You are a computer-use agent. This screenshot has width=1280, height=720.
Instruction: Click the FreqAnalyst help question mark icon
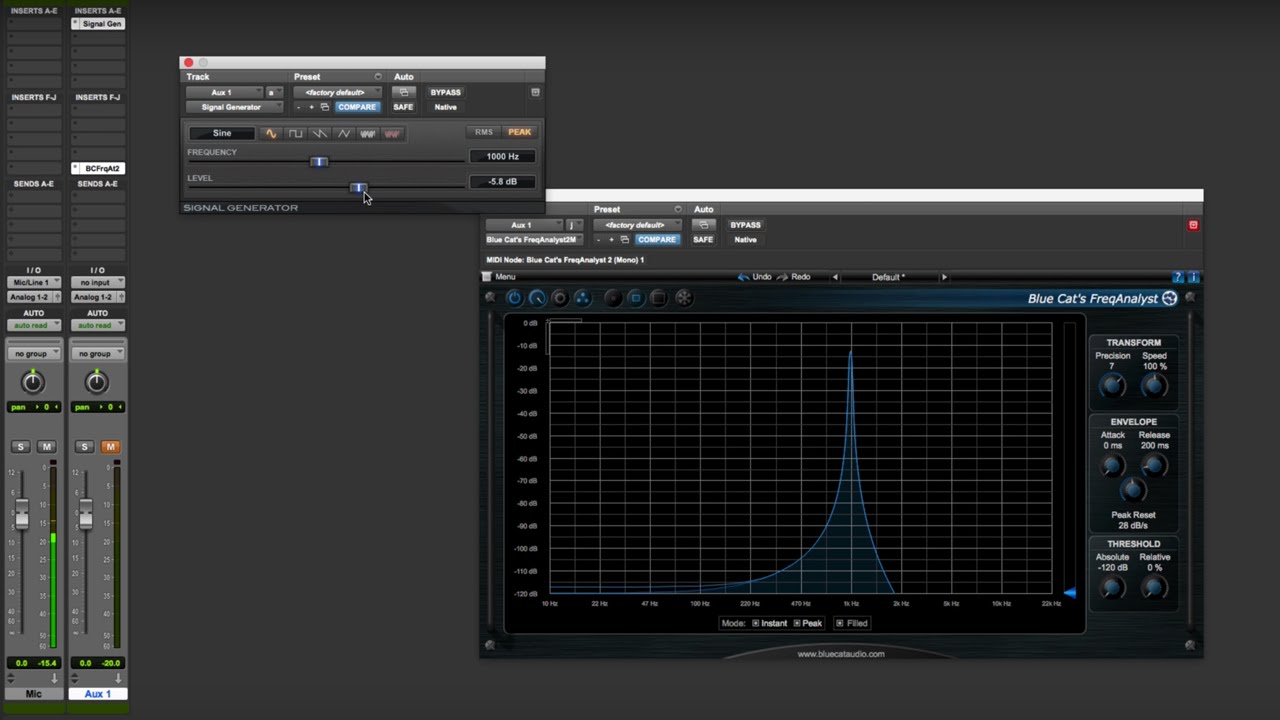point(1177,277)
